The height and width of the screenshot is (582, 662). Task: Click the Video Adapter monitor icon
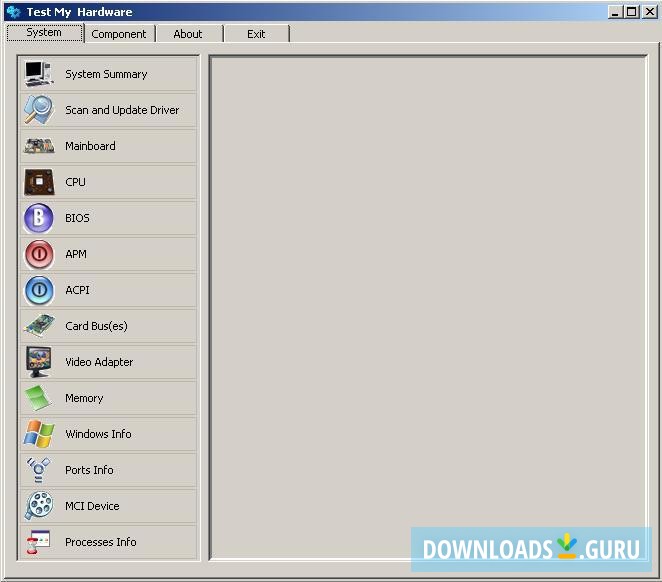tap(38, 362)
